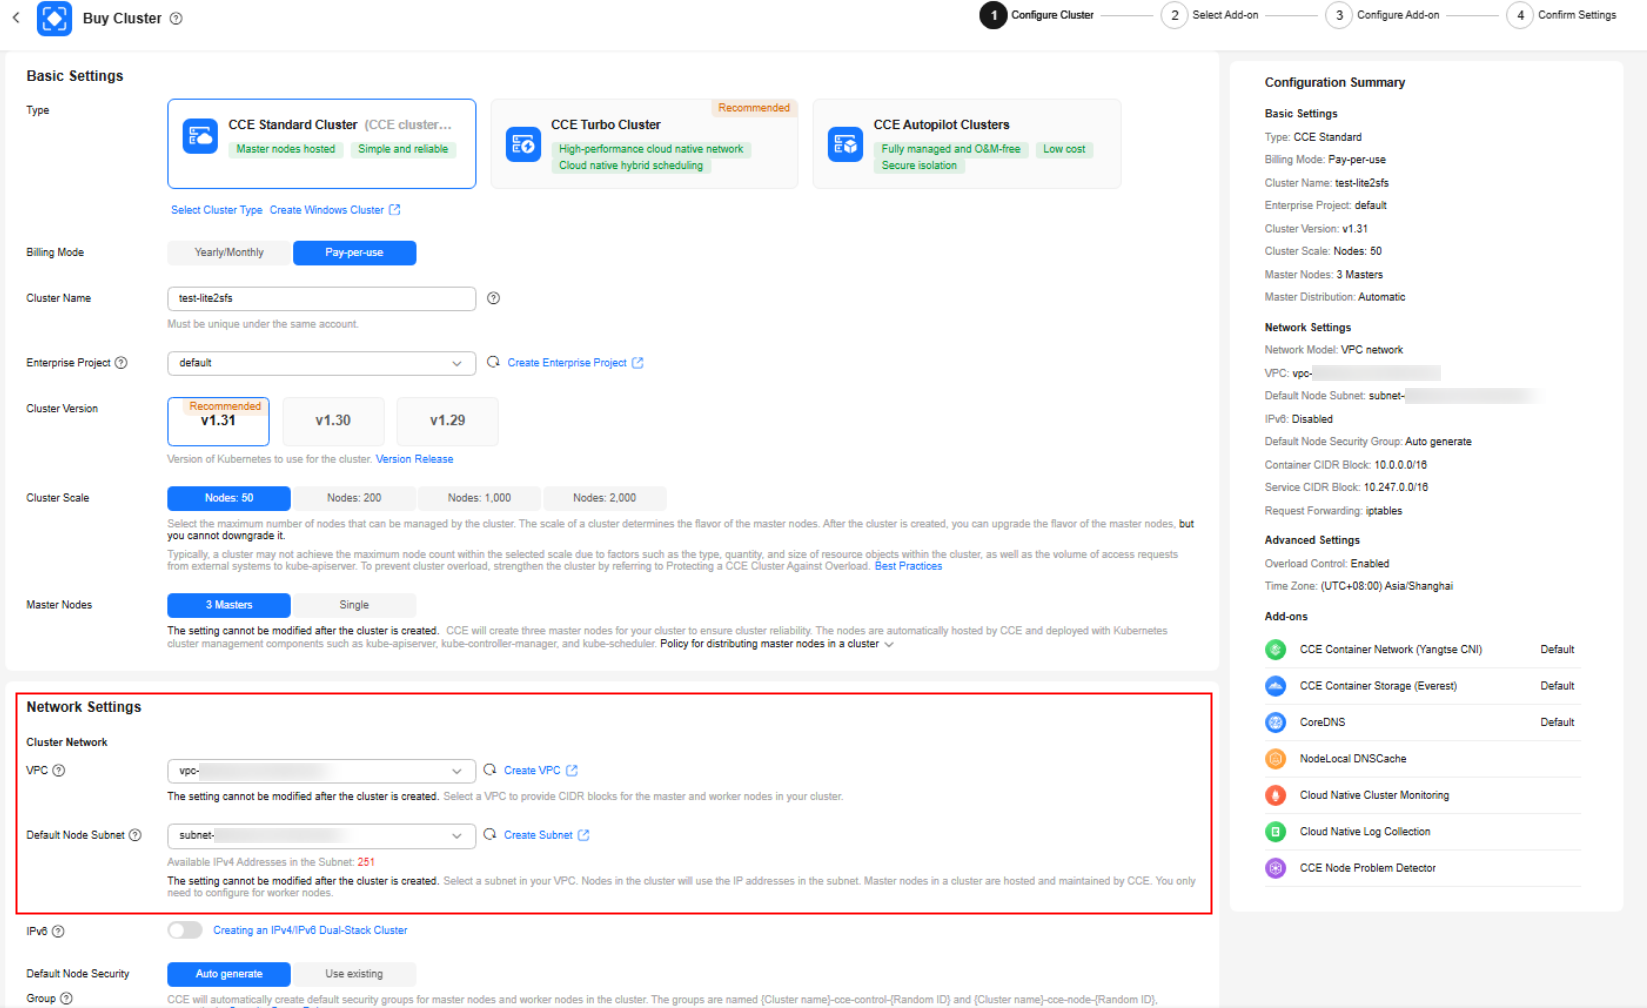Open the help icon beside Buy Cluster
The width and height of the screenshot is (1647, 1008).
176,18
